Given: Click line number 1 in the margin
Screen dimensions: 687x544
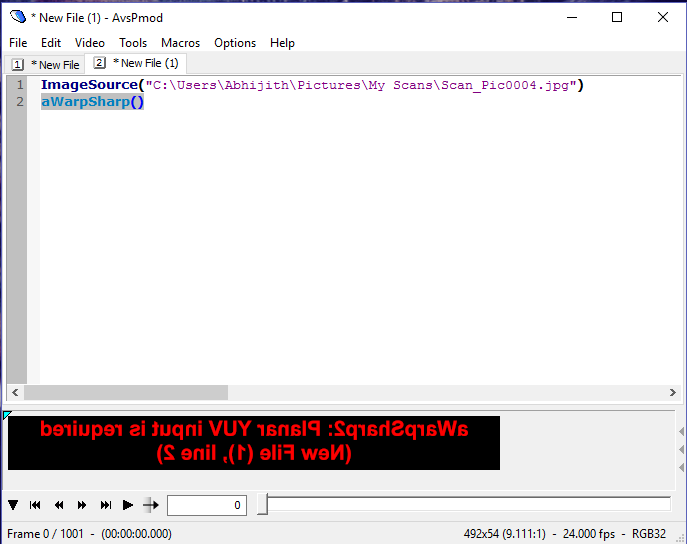Looking at the screenshot, I should (20, 85).
